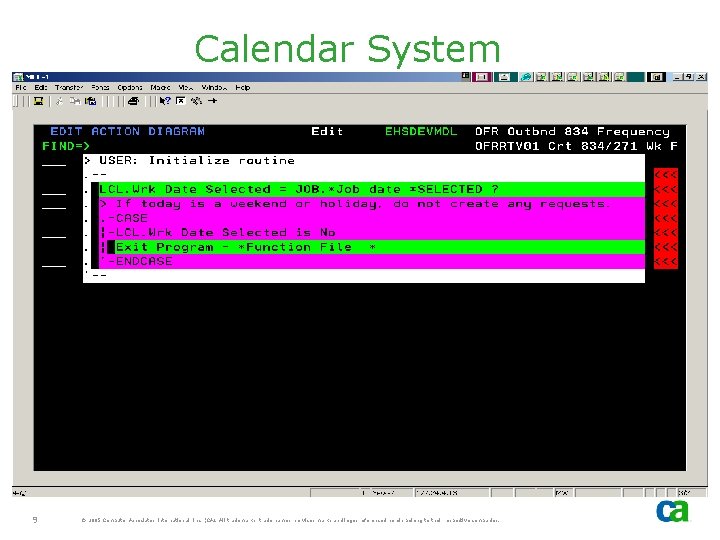Open the Window menu
720x540 pixels.
pos(214,87)
